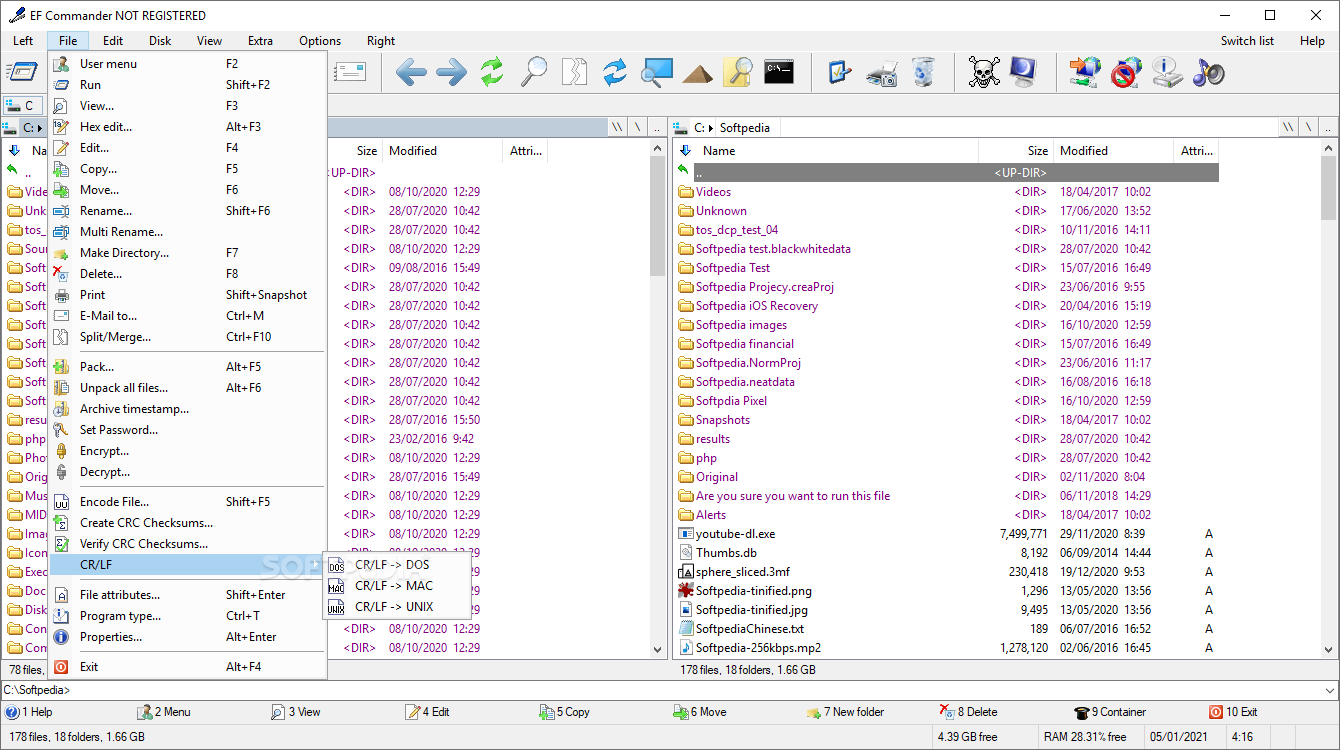Click right panel sort direction arrow
Screen dimensions: 1340x750
[x=685, y=151]
